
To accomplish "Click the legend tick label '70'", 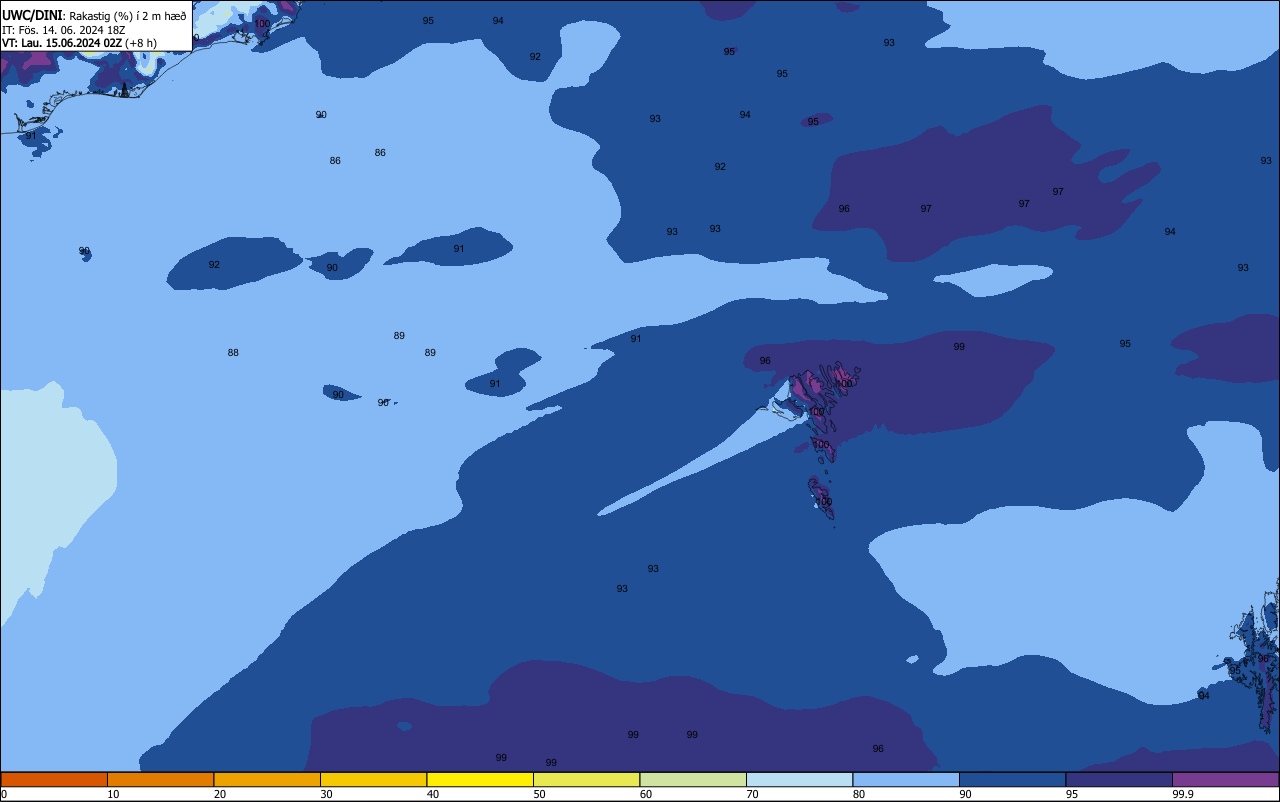I will pyautogui.click(x=752, y=794).
